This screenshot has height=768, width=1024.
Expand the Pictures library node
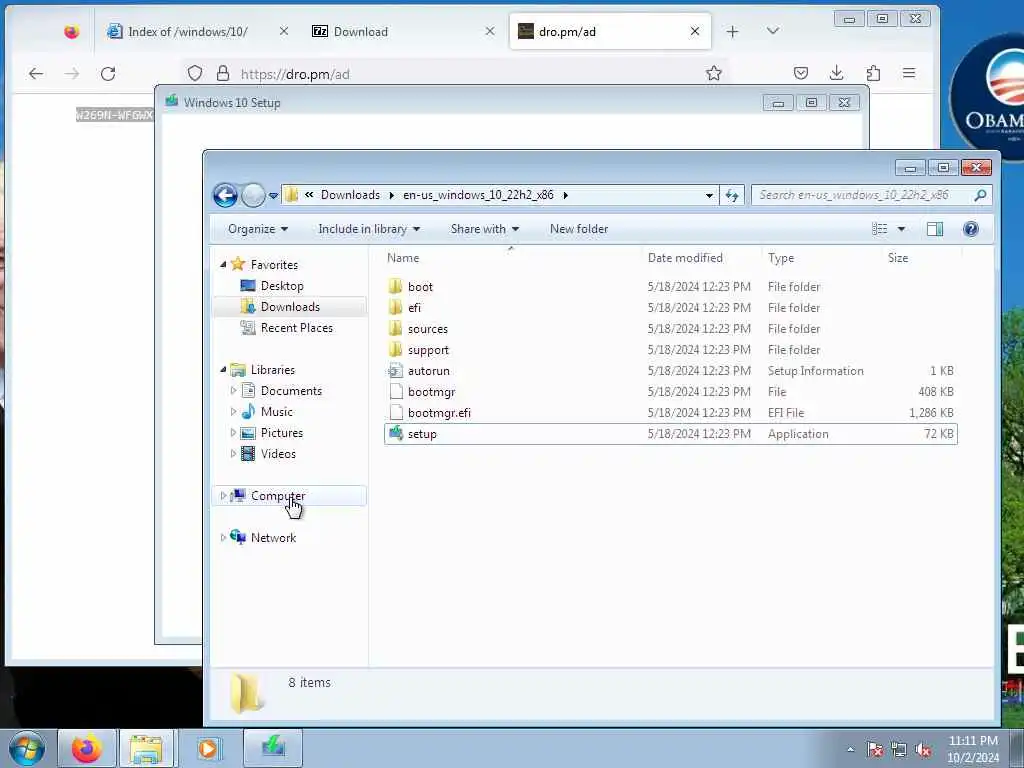point(233,432)
